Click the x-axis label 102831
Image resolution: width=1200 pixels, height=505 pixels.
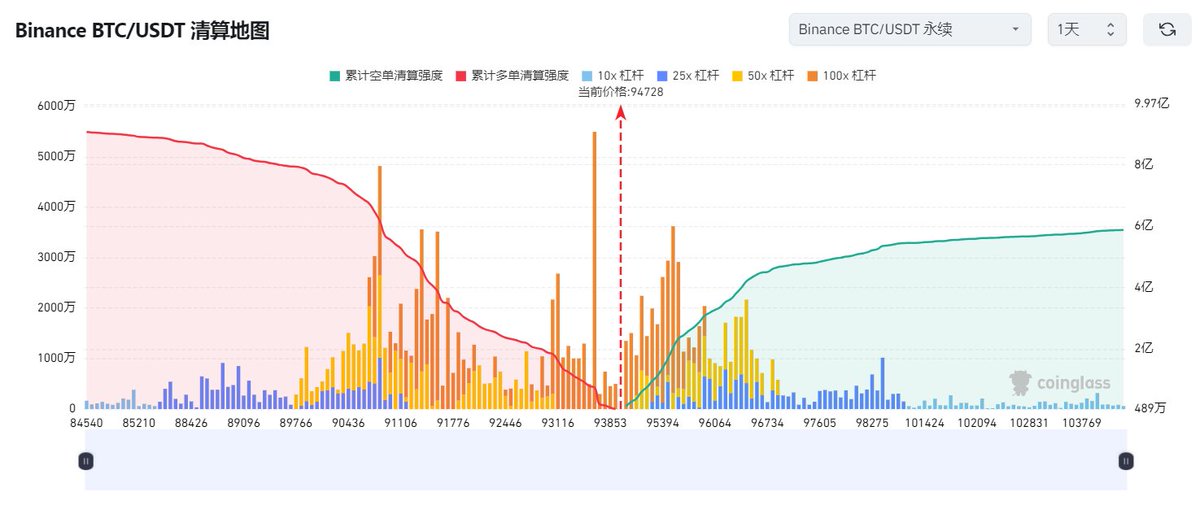[1027, 423]
